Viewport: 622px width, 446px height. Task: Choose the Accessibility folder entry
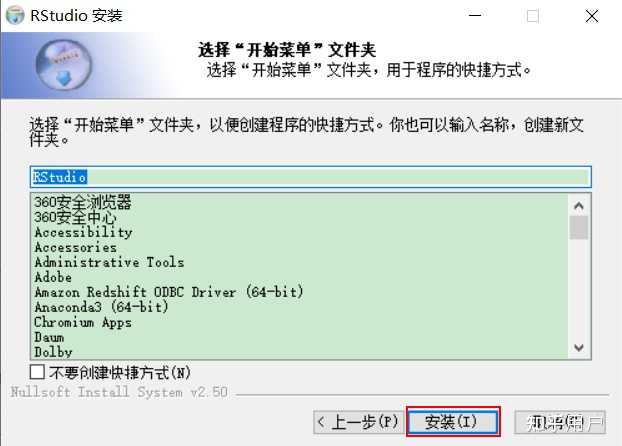(83, 232)
